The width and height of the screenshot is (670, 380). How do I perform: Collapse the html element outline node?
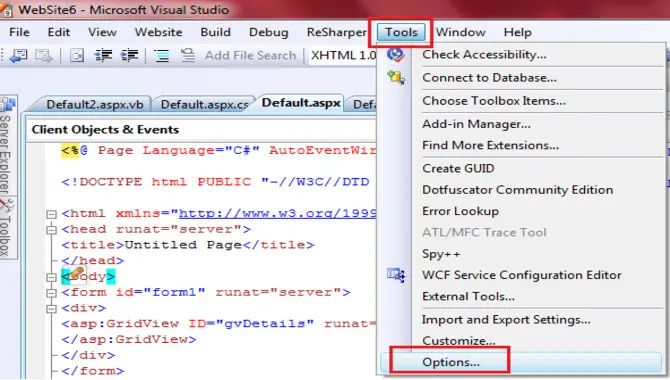tap(51, 214)
